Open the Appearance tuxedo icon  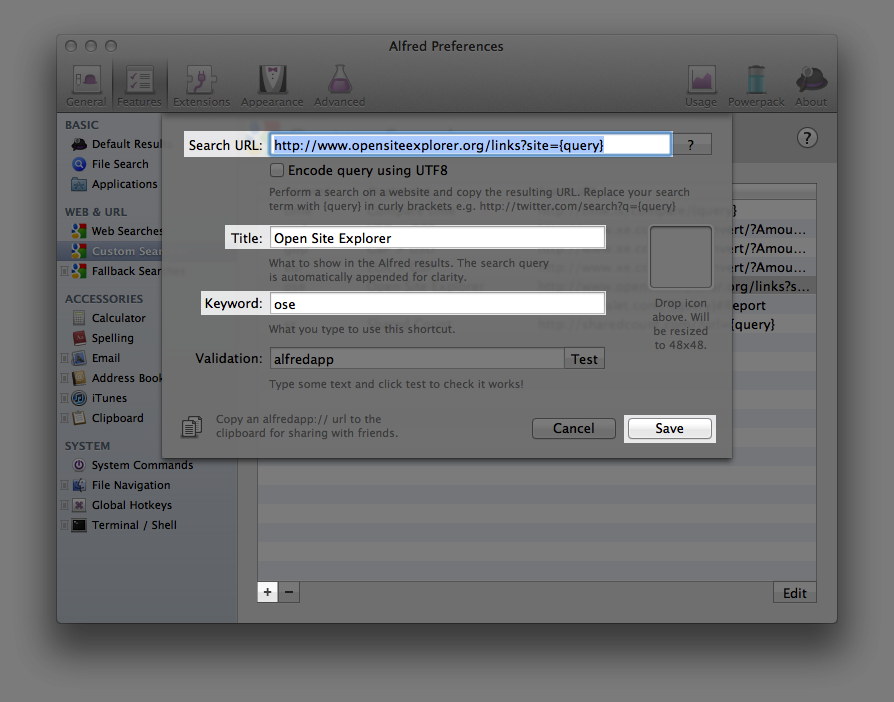click(x=272, y=86)
